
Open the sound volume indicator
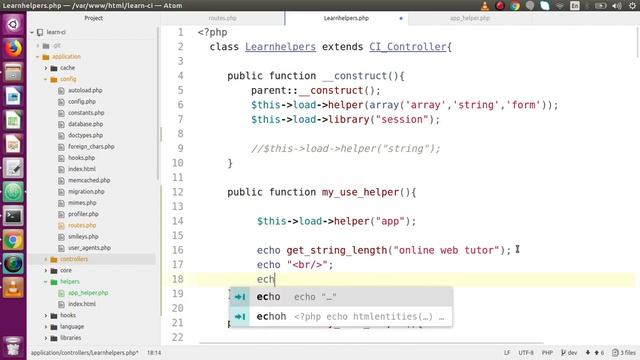coord(617,5)
